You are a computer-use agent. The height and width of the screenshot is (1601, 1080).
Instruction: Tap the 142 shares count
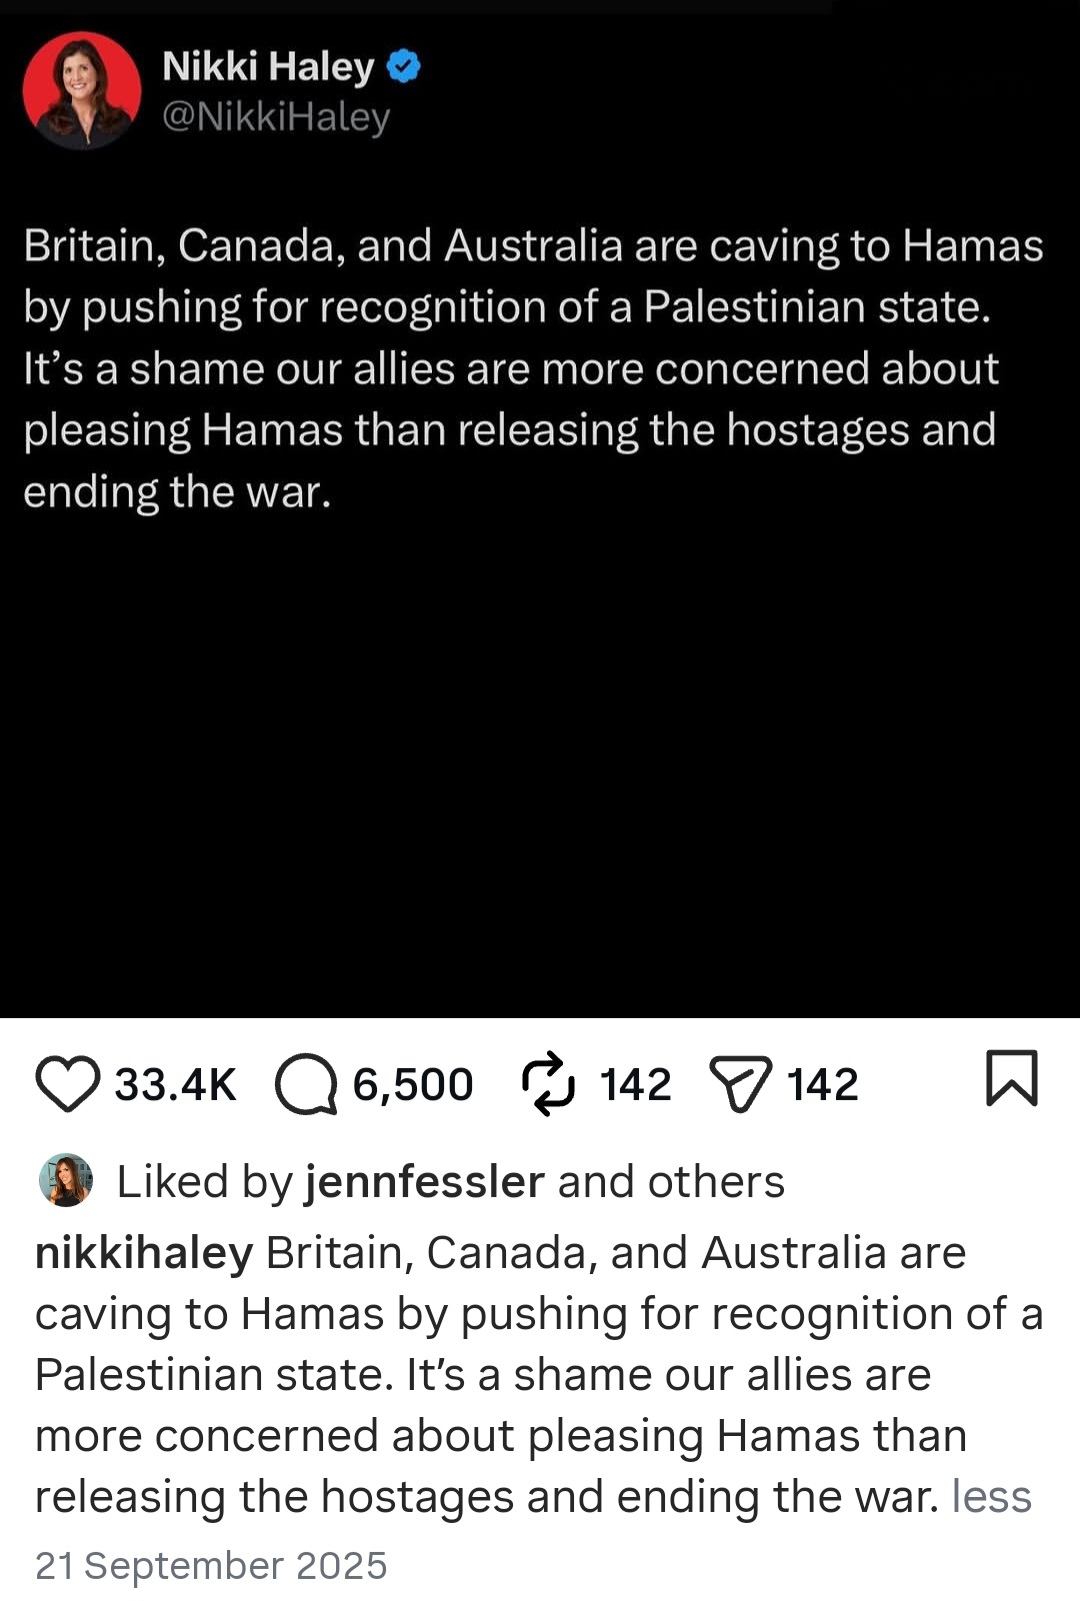(822, 1085)
